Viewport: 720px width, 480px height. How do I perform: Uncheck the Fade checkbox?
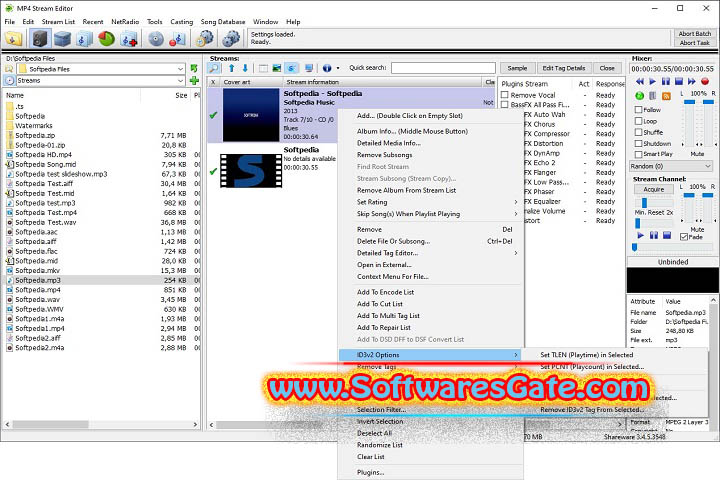tap(684, 237)
